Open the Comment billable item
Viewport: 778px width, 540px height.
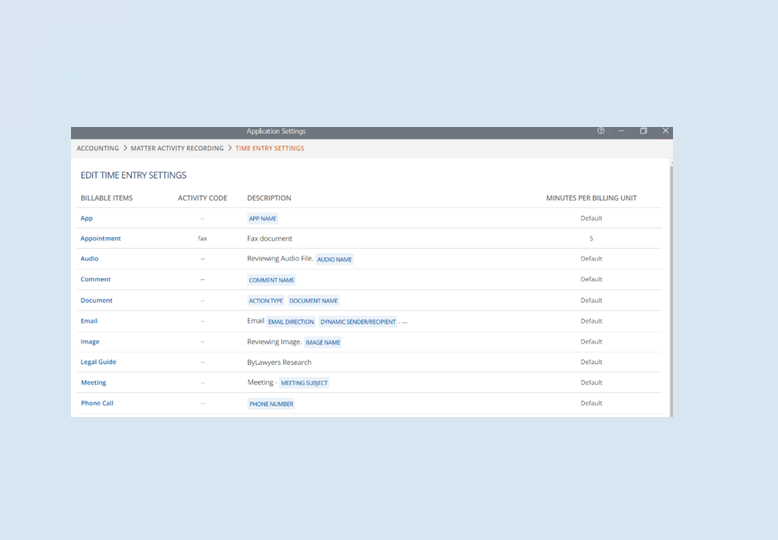[x=96, y=279]
